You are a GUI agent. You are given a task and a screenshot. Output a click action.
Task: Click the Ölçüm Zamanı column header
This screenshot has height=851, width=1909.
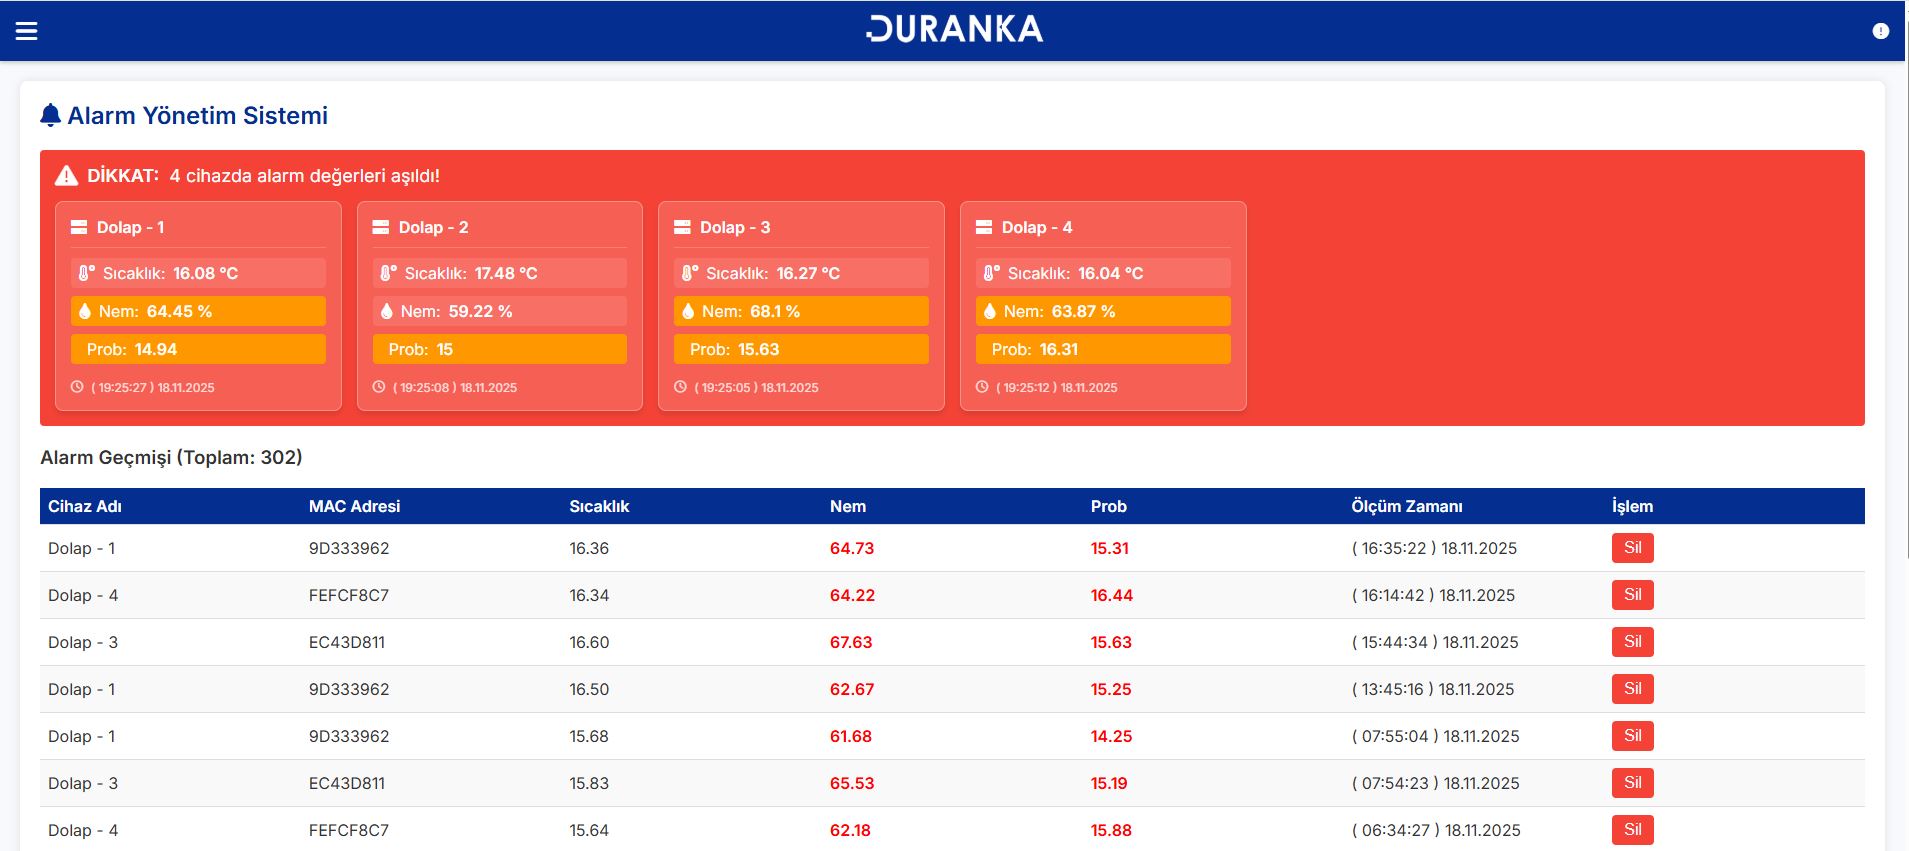1406,506
